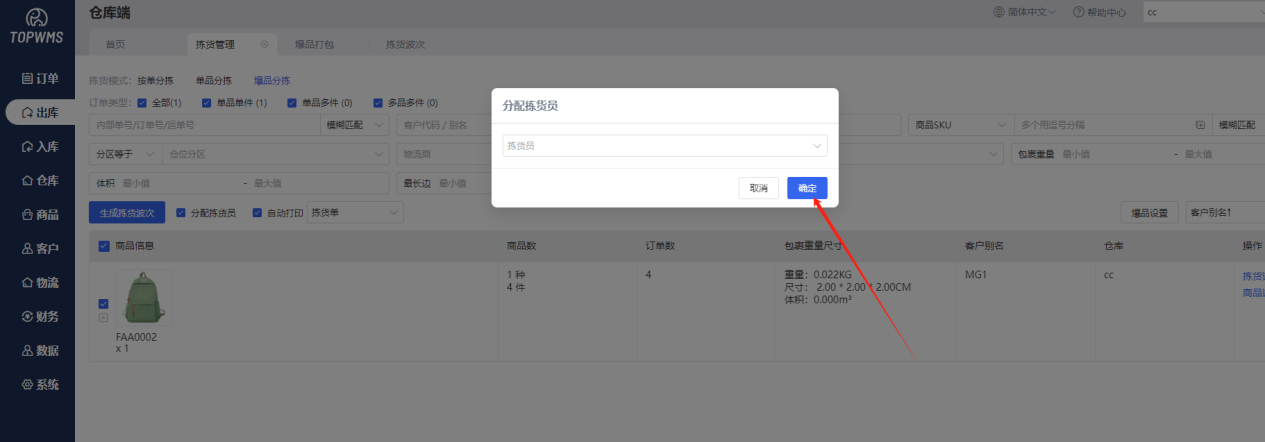Click the TOPWMS logo
This screenshot has width=1265, height=442.
click(36, 25)
